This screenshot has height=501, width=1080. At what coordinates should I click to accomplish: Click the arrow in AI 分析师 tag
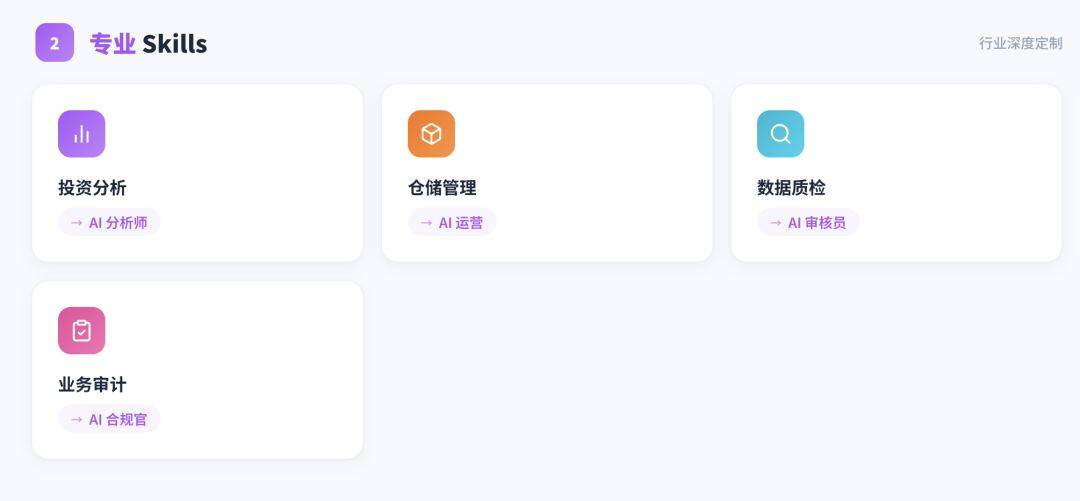(77, 223)
